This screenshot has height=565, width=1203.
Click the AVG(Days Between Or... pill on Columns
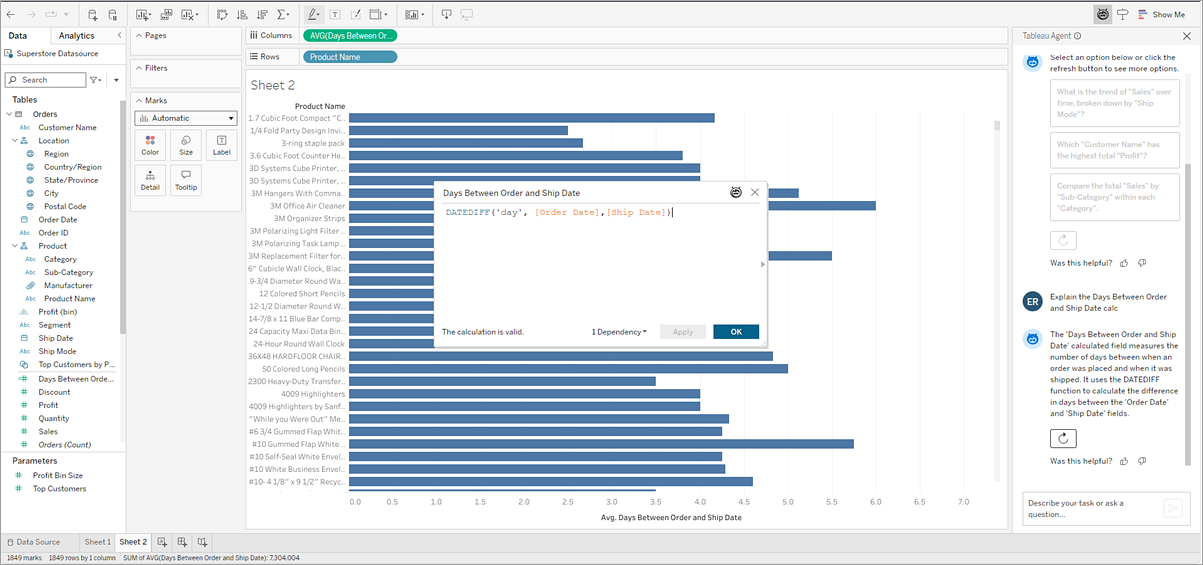(350, 35)
